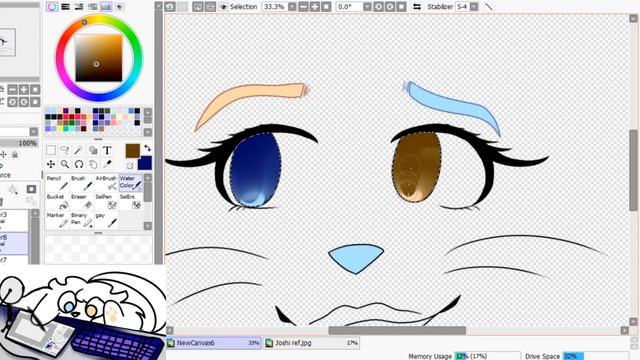
Task: Toggle the Color Wheel panel
Action: click(x=52, y=7)
